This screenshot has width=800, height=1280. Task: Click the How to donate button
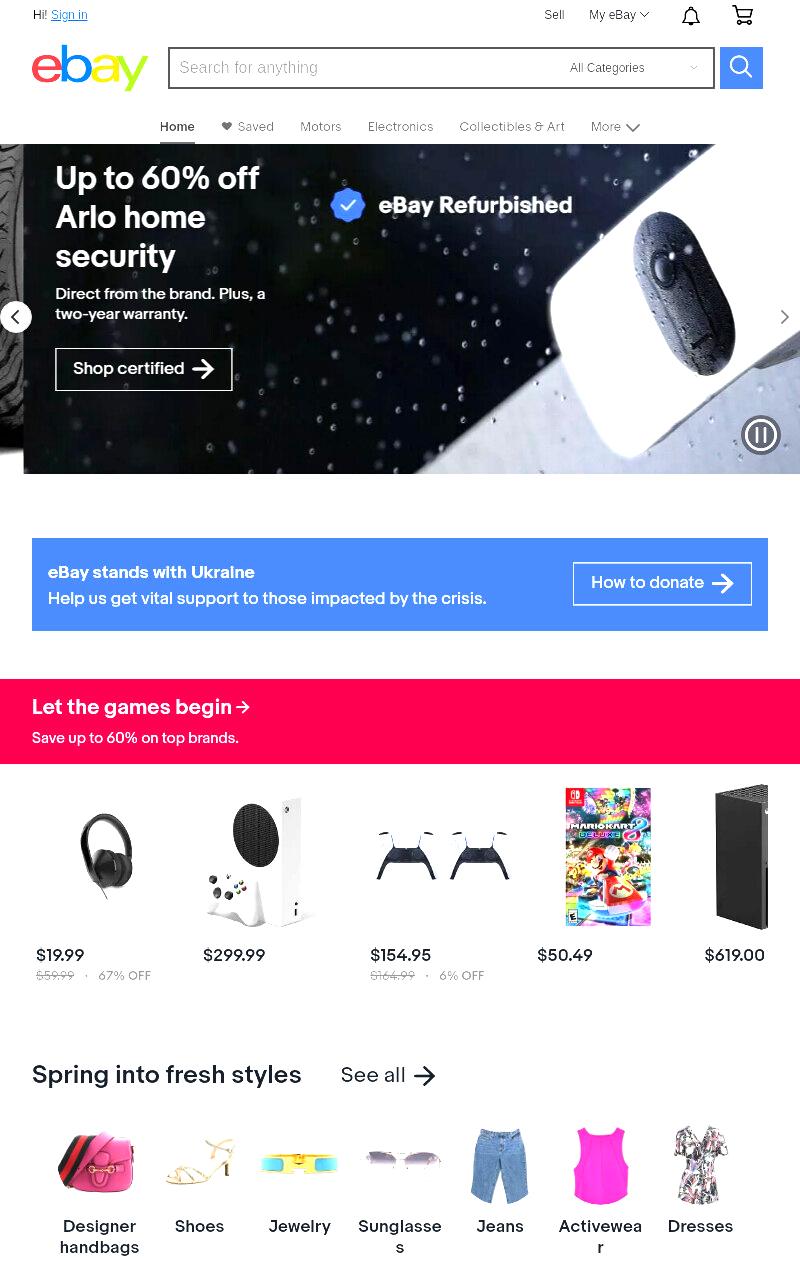tap(662, 583)
